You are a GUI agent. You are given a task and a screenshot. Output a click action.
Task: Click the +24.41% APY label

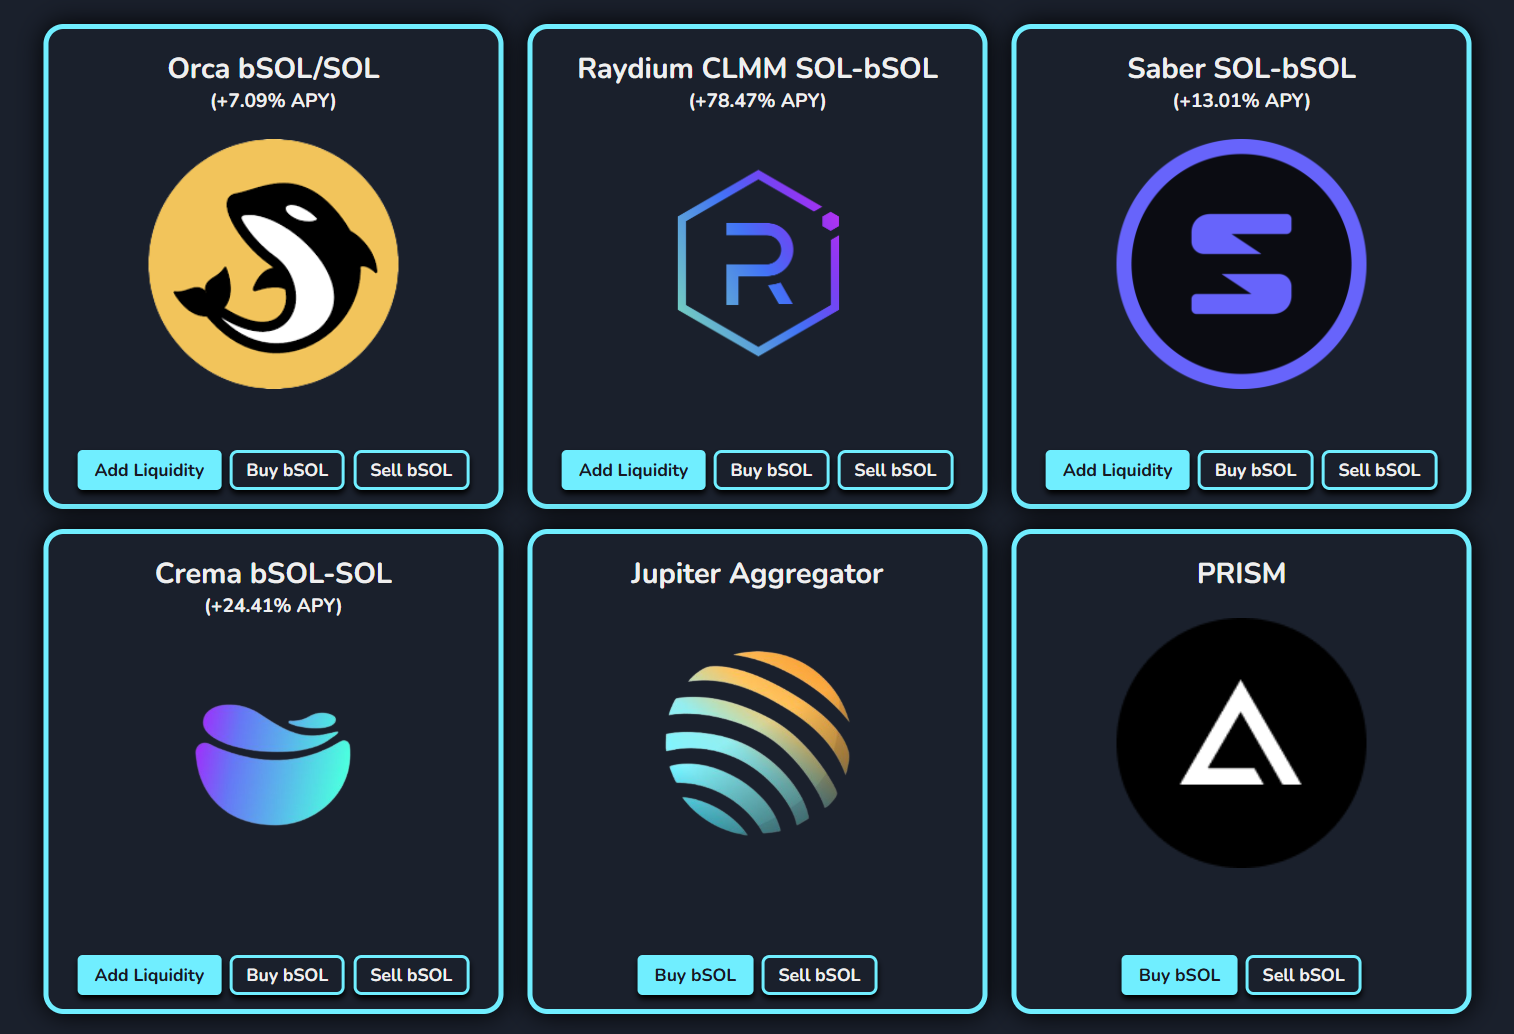(273, 606)
